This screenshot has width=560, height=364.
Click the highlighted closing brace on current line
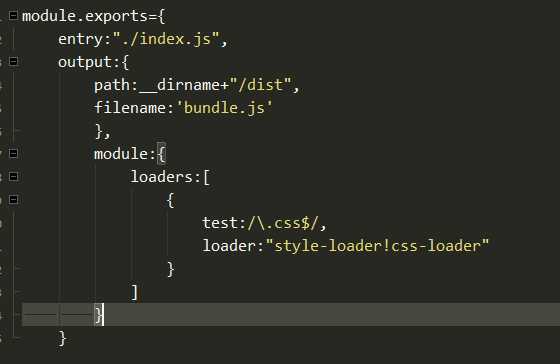click(x=99, y=315)
